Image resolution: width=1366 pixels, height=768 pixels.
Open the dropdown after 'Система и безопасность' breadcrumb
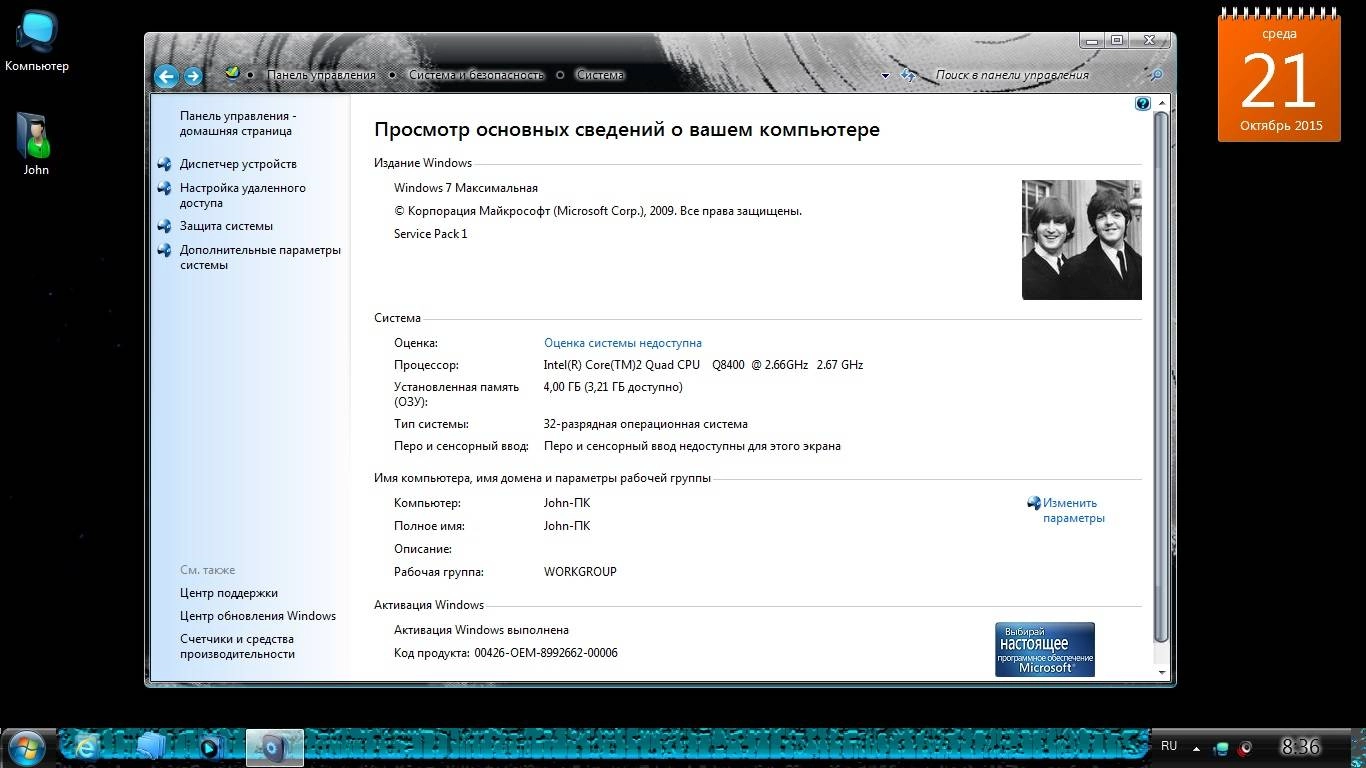coord(560,75)
